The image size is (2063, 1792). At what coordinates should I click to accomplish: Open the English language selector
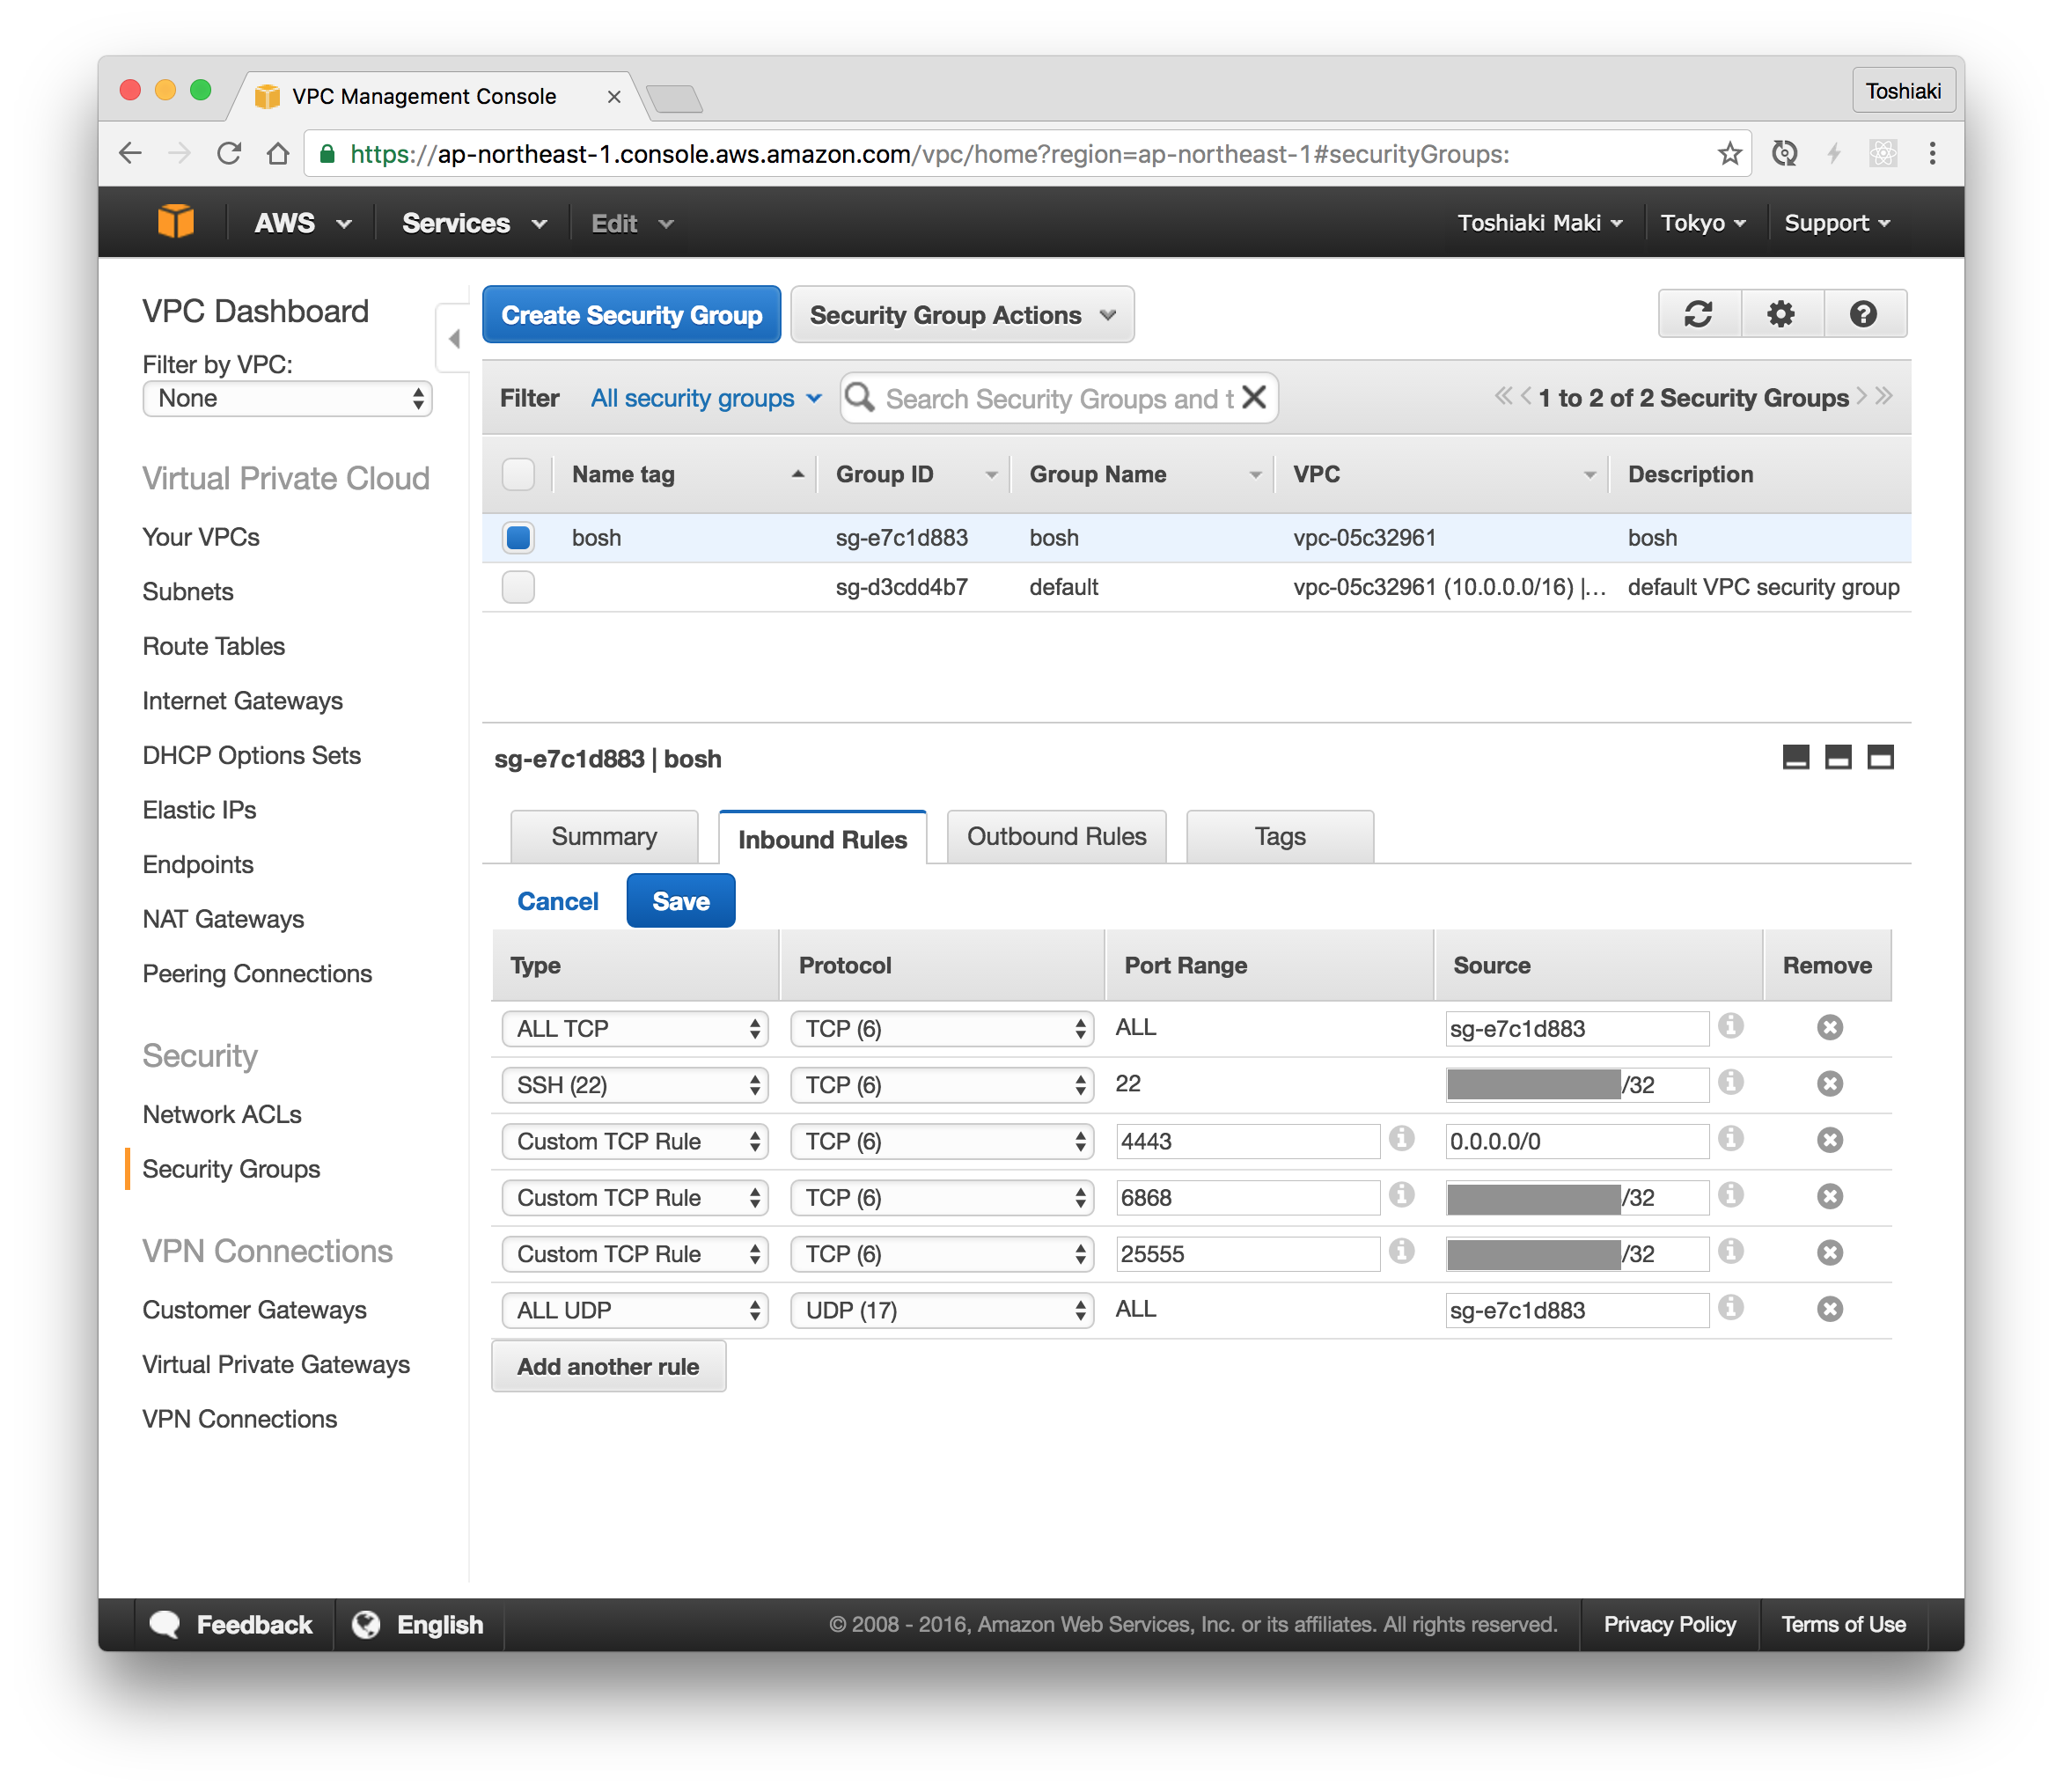coord(419,1625)
